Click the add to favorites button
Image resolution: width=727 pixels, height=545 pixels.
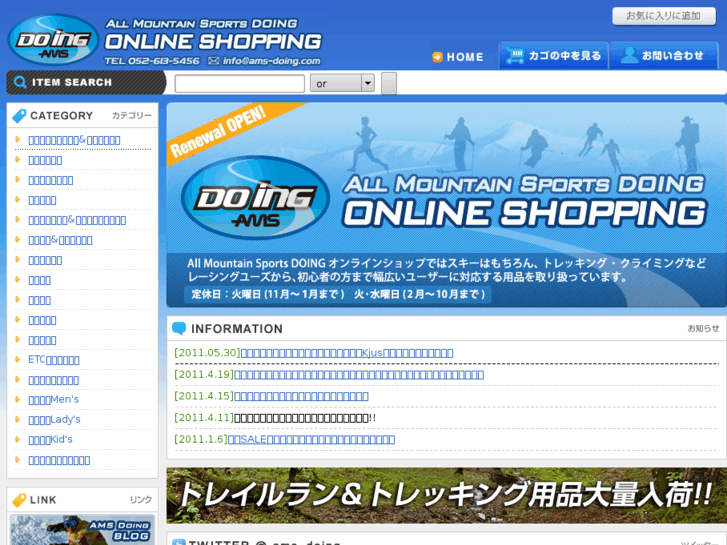point(664,16)
